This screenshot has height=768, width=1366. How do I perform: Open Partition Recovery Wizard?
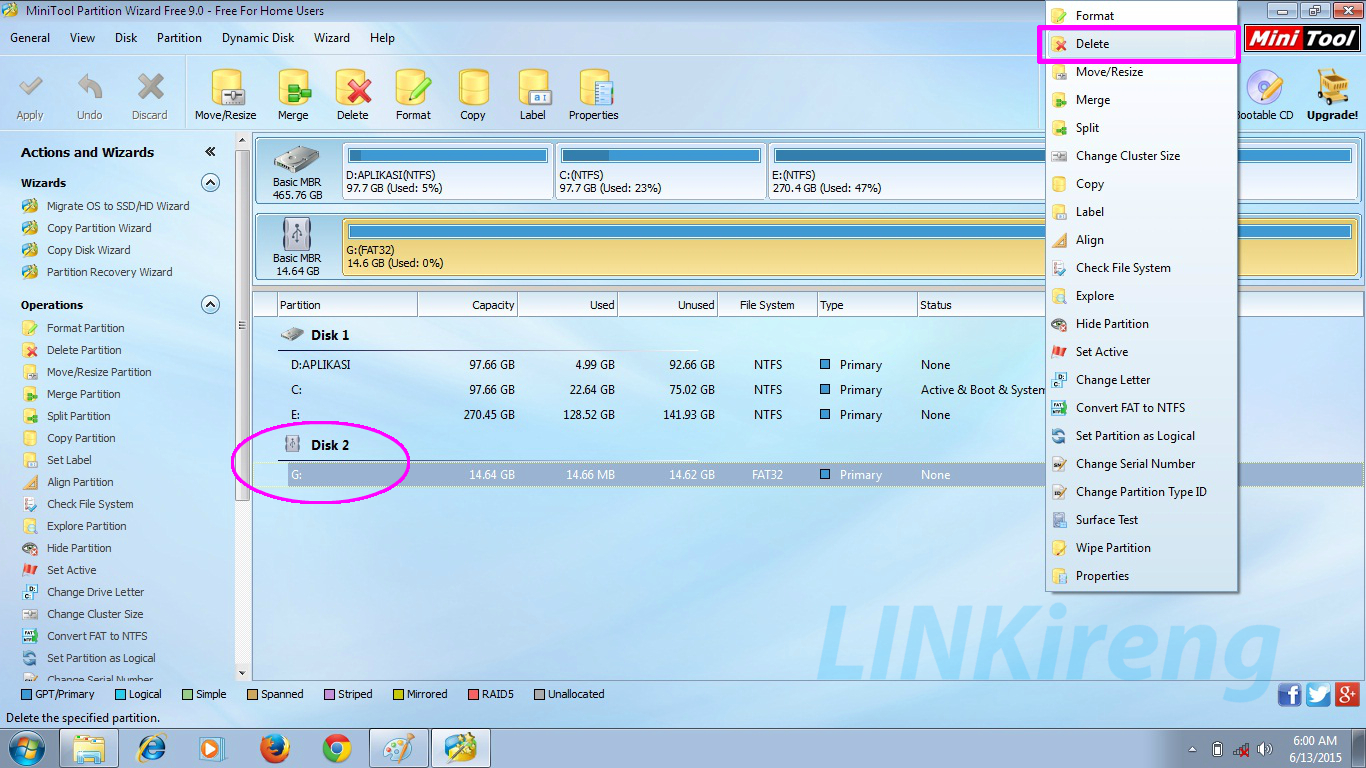click(x=109, y=272)
